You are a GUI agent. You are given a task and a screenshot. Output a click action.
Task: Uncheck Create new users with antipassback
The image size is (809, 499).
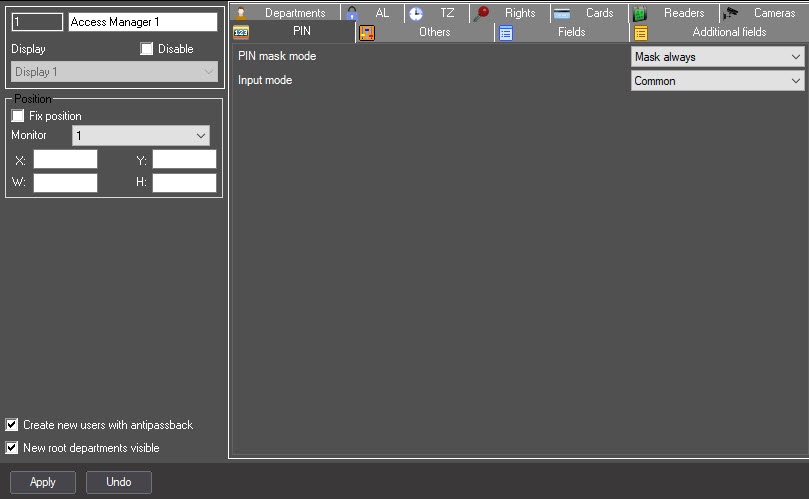[11, 425]
